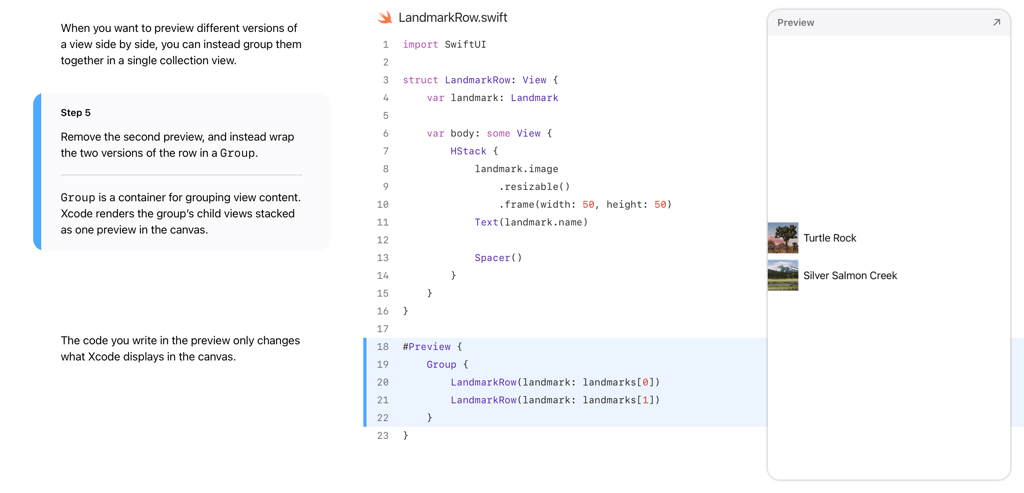Click the landmarks[1] LandmarkRow code line
The image size is (1024, 493).
[x=554, y=400]
